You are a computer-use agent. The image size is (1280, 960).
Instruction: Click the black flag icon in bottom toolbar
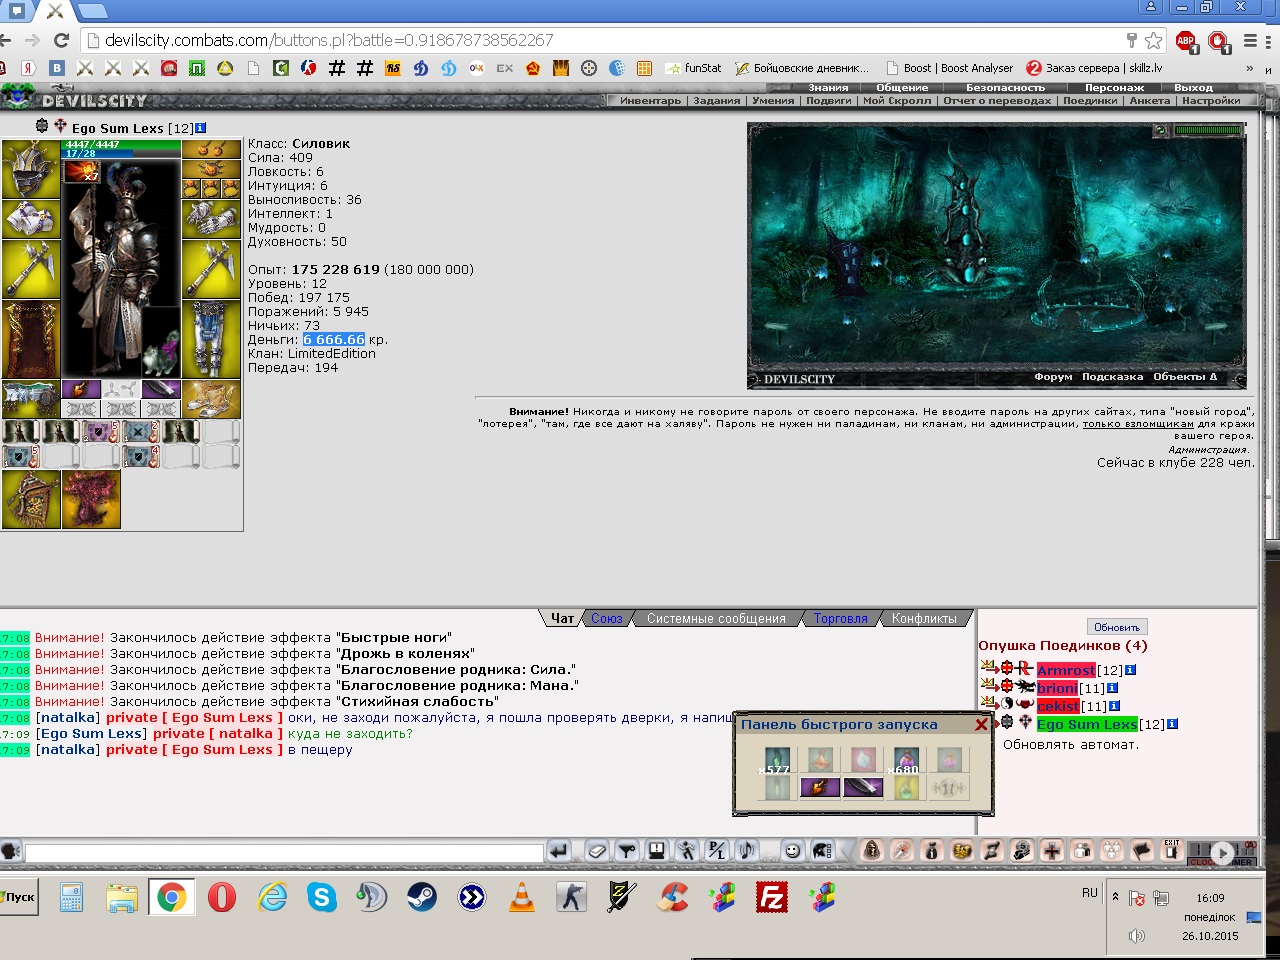coord(1142,850)
